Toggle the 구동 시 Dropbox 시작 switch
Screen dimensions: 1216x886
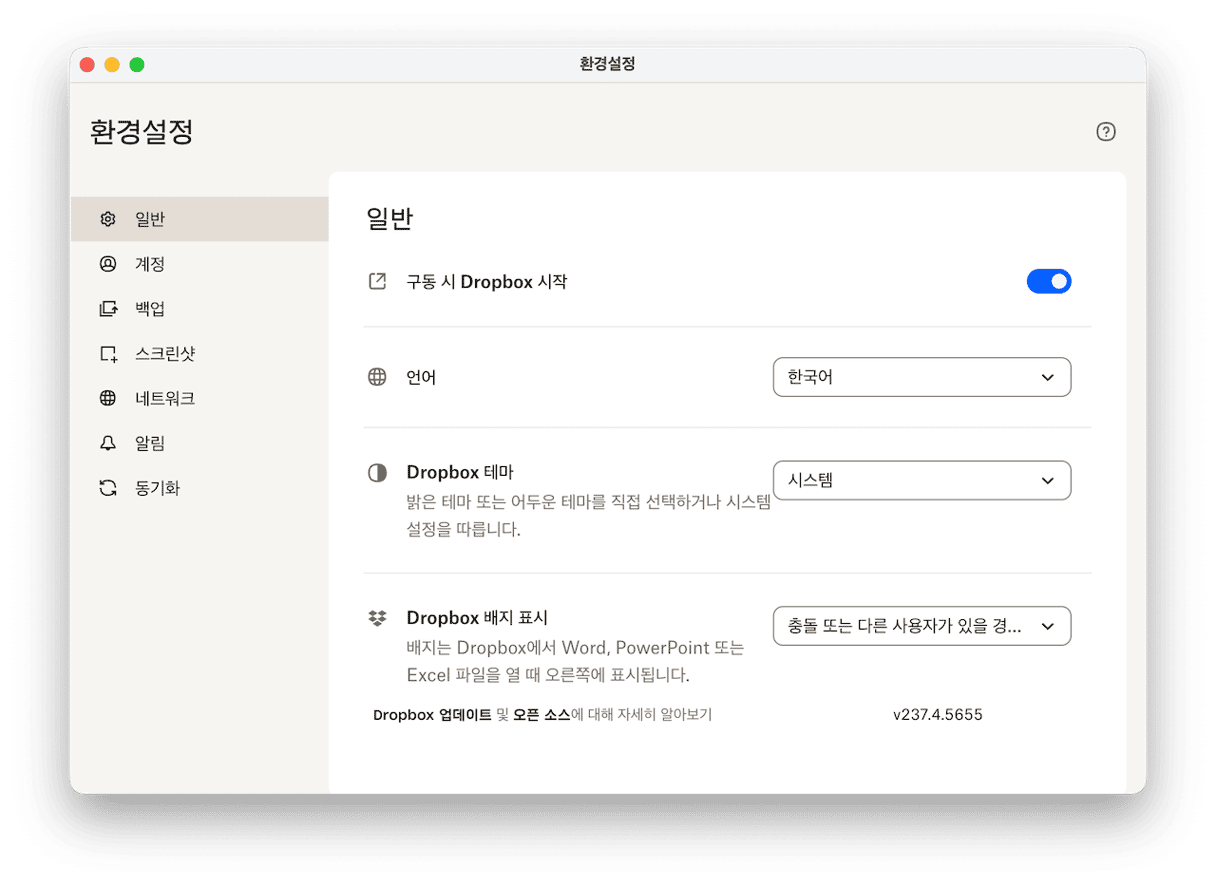coord(1048,282)
